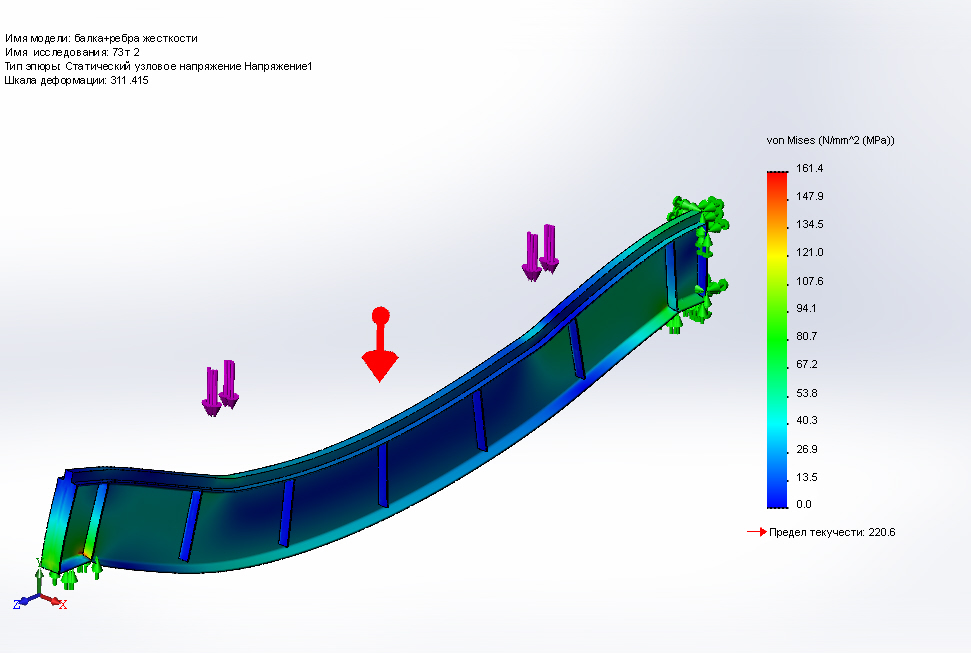The image size is (971, 653).
Task: Click the red X axis of the triad
Action: point(54,601)
